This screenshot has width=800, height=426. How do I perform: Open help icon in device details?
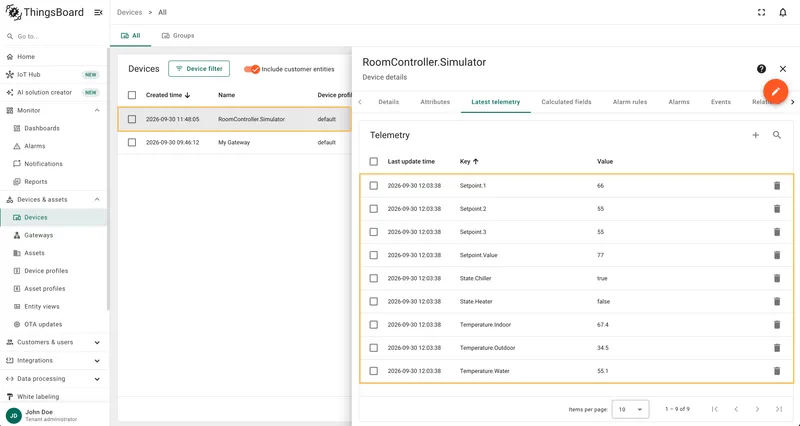(761, 69)
